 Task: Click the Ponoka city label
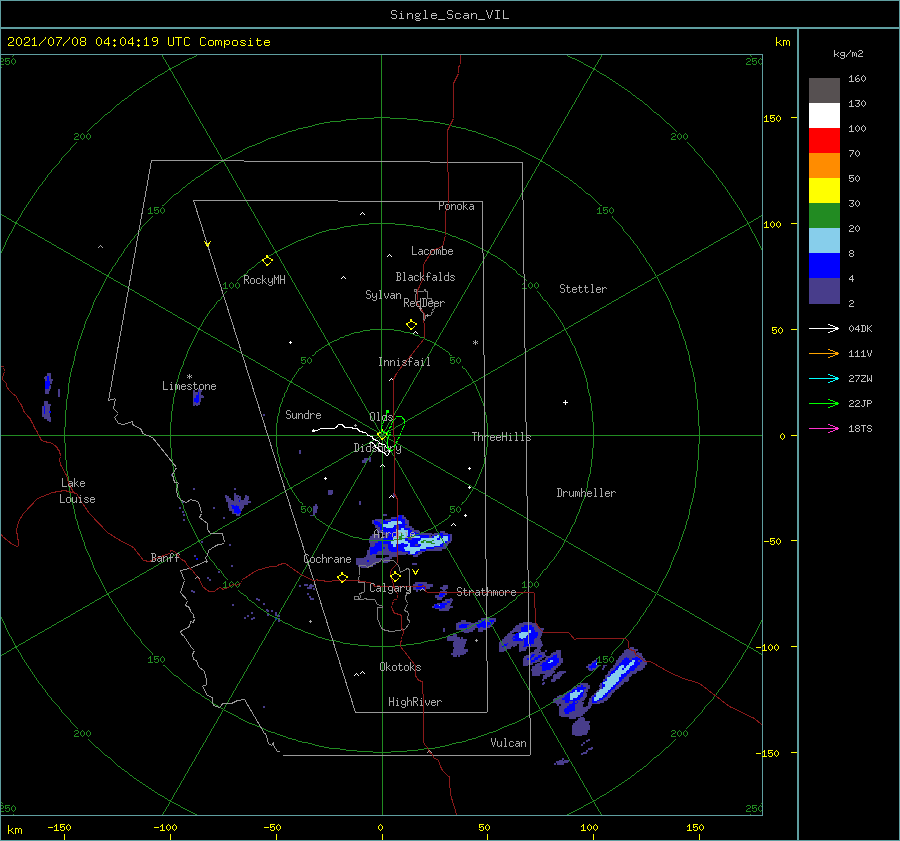[x=456, y=206]
